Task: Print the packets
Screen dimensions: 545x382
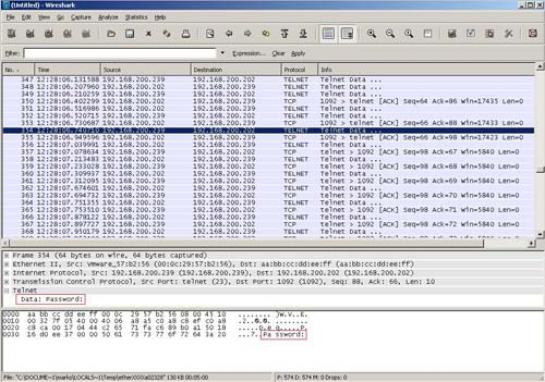Action: [x=186, y=34]
